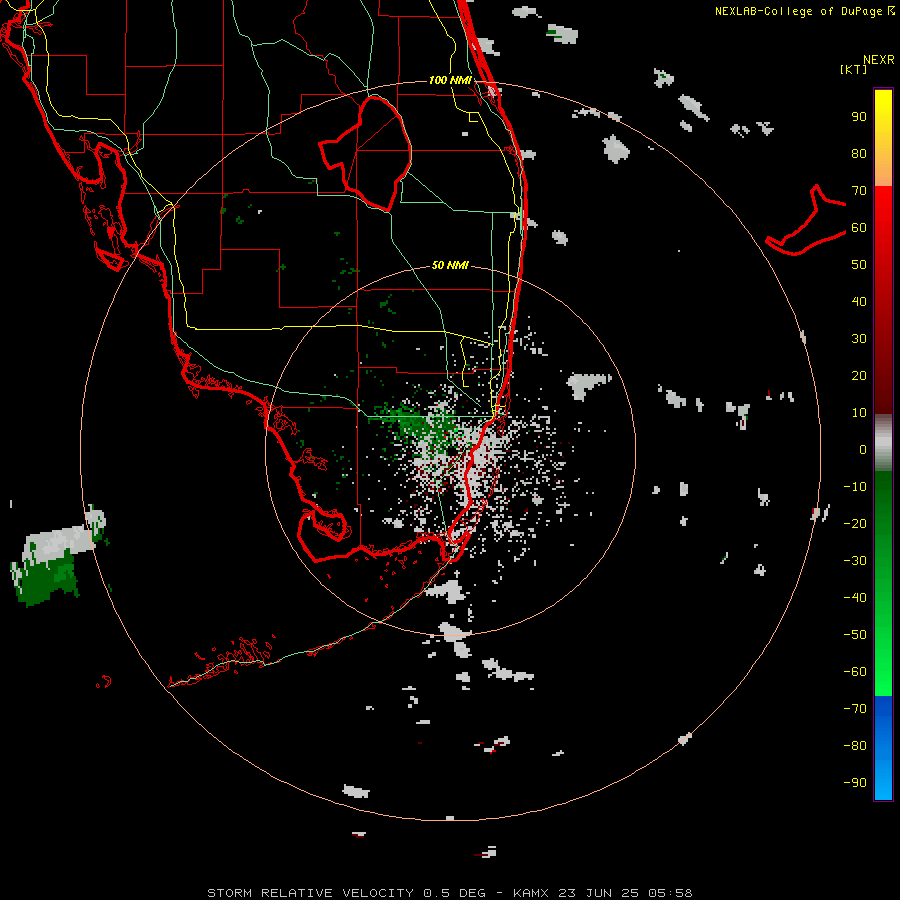Click the positive 90 knot scale label

[859, 117]
